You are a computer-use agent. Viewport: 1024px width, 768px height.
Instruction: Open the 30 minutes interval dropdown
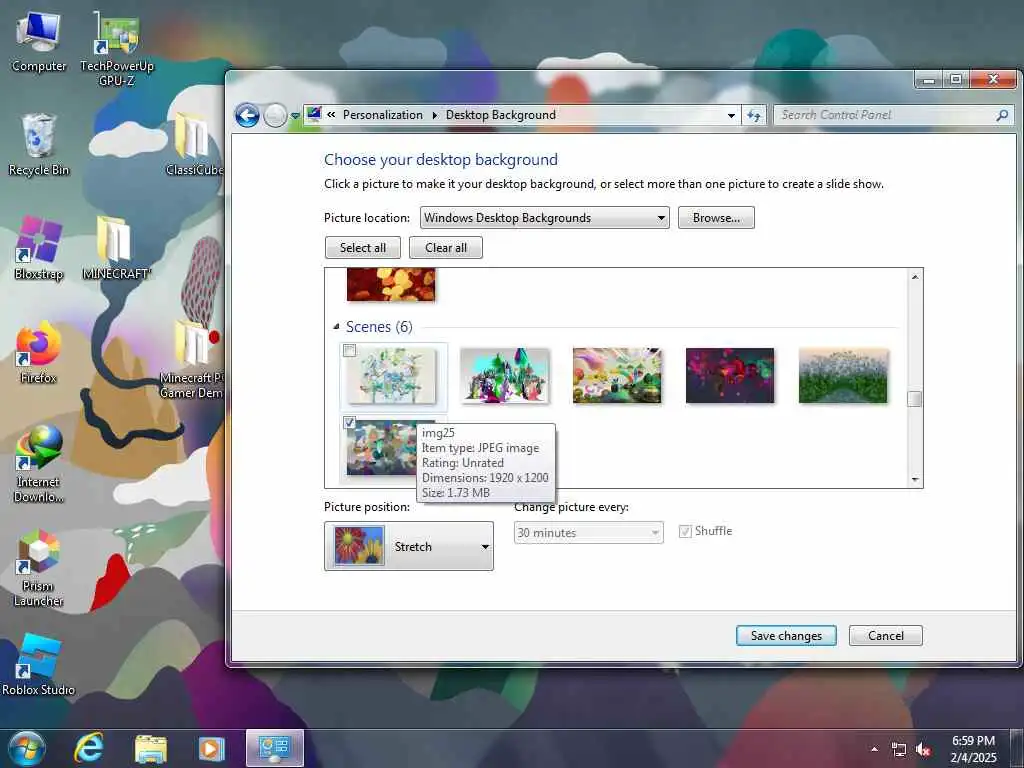pos(588,532)
